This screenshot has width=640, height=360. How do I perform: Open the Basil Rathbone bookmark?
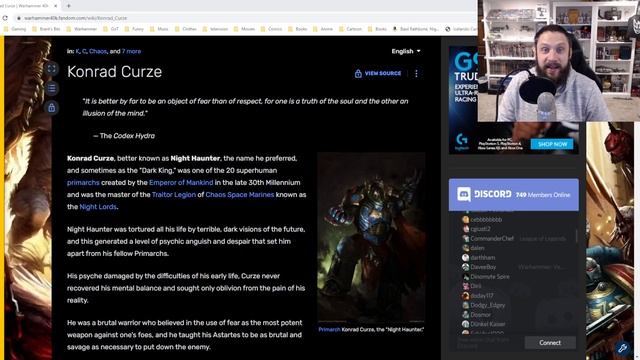pyautogui.click(x=416, y=29)
